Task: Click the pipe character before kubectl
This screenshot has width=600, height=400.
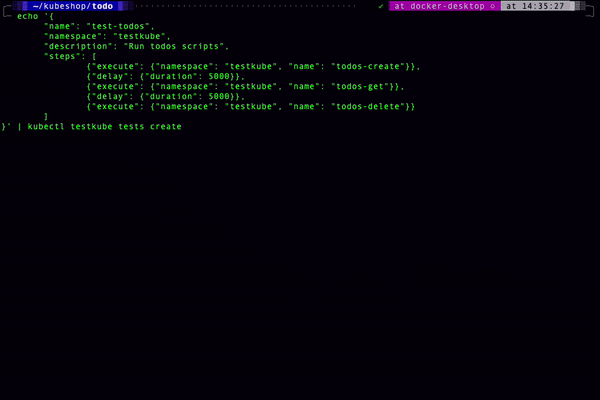Action: (x=20, y=126)
